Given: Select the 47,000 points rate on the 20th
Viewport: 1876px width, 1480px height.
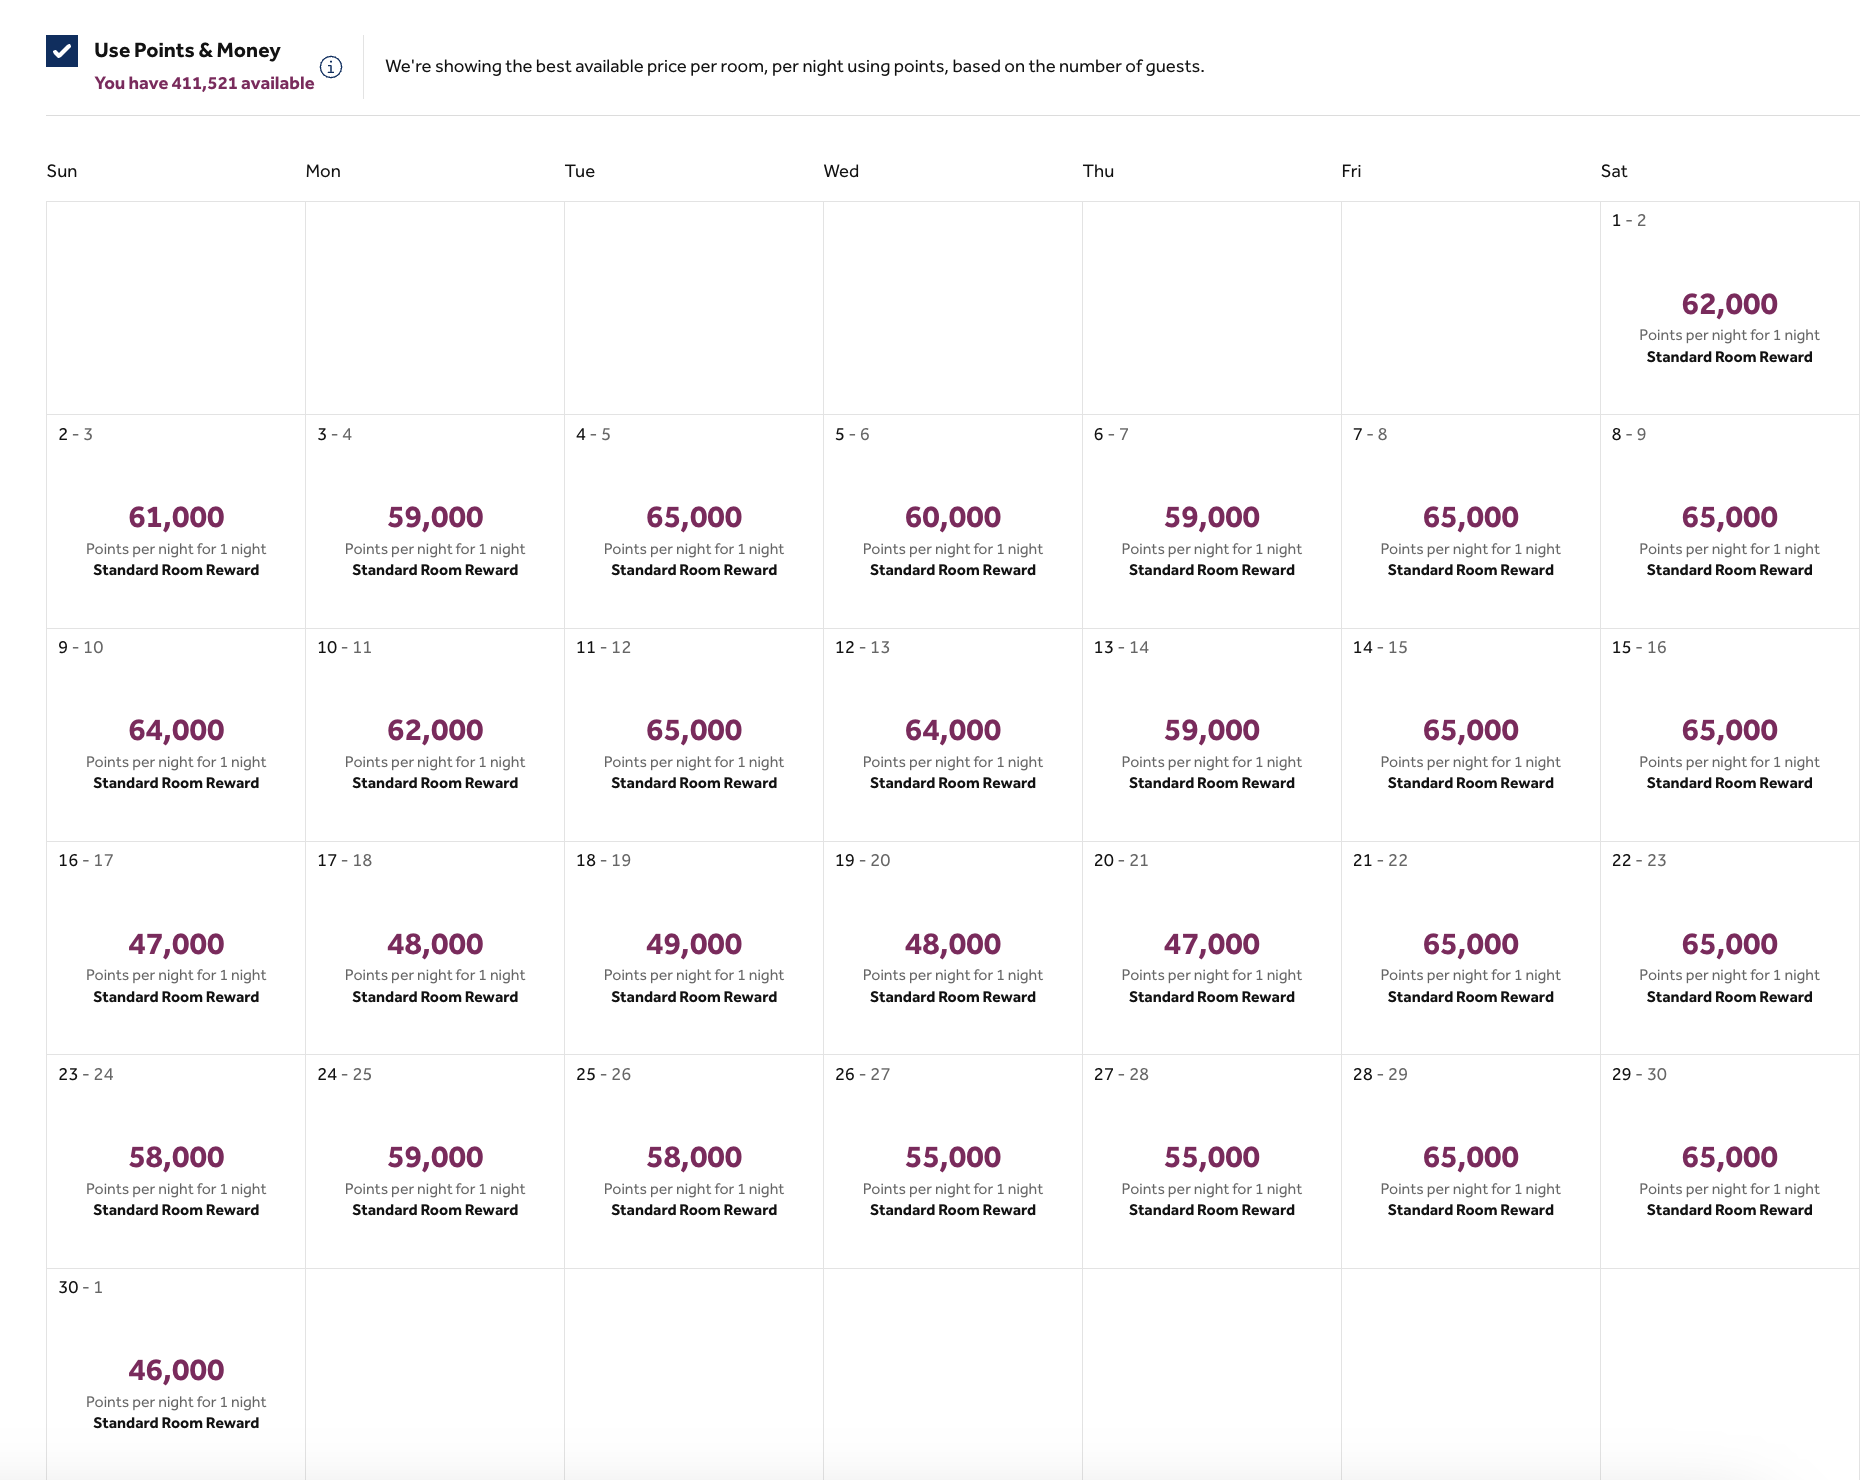Looking at the screenshot, I should [1211, 944].
